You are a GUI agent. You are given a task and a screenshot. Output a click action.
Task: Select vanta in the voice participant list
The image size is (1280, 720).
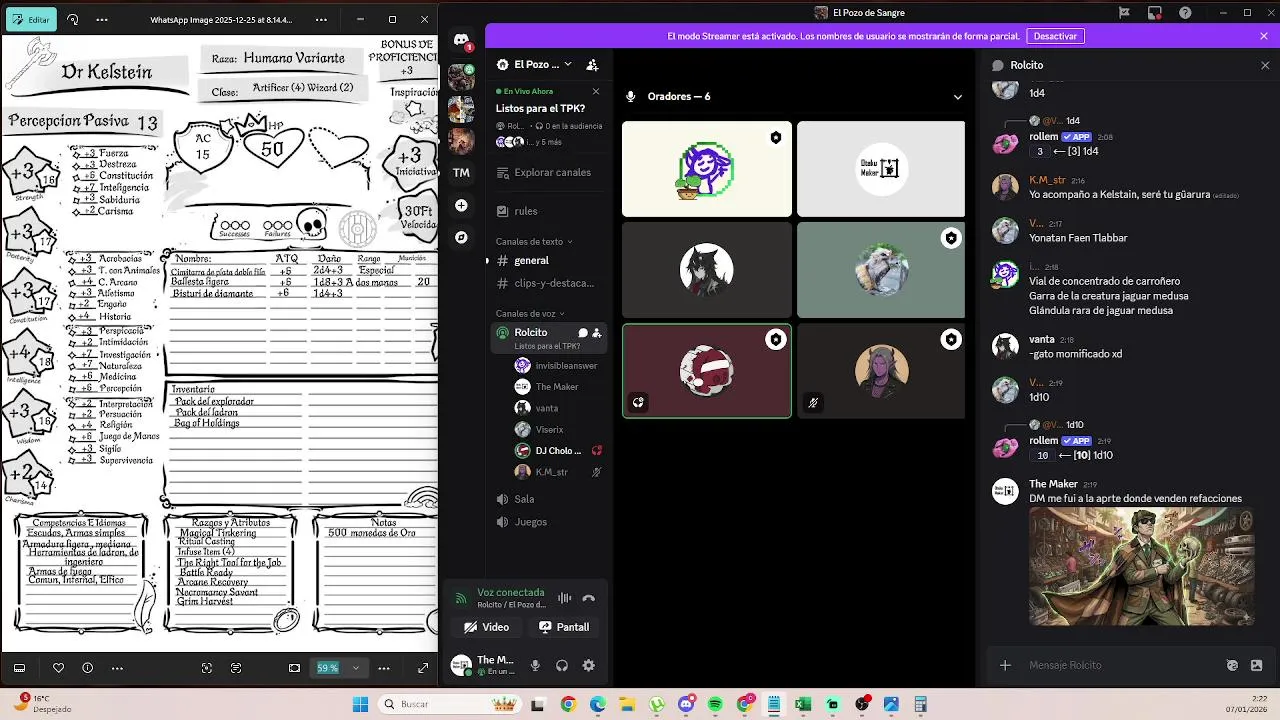(557, 408)
